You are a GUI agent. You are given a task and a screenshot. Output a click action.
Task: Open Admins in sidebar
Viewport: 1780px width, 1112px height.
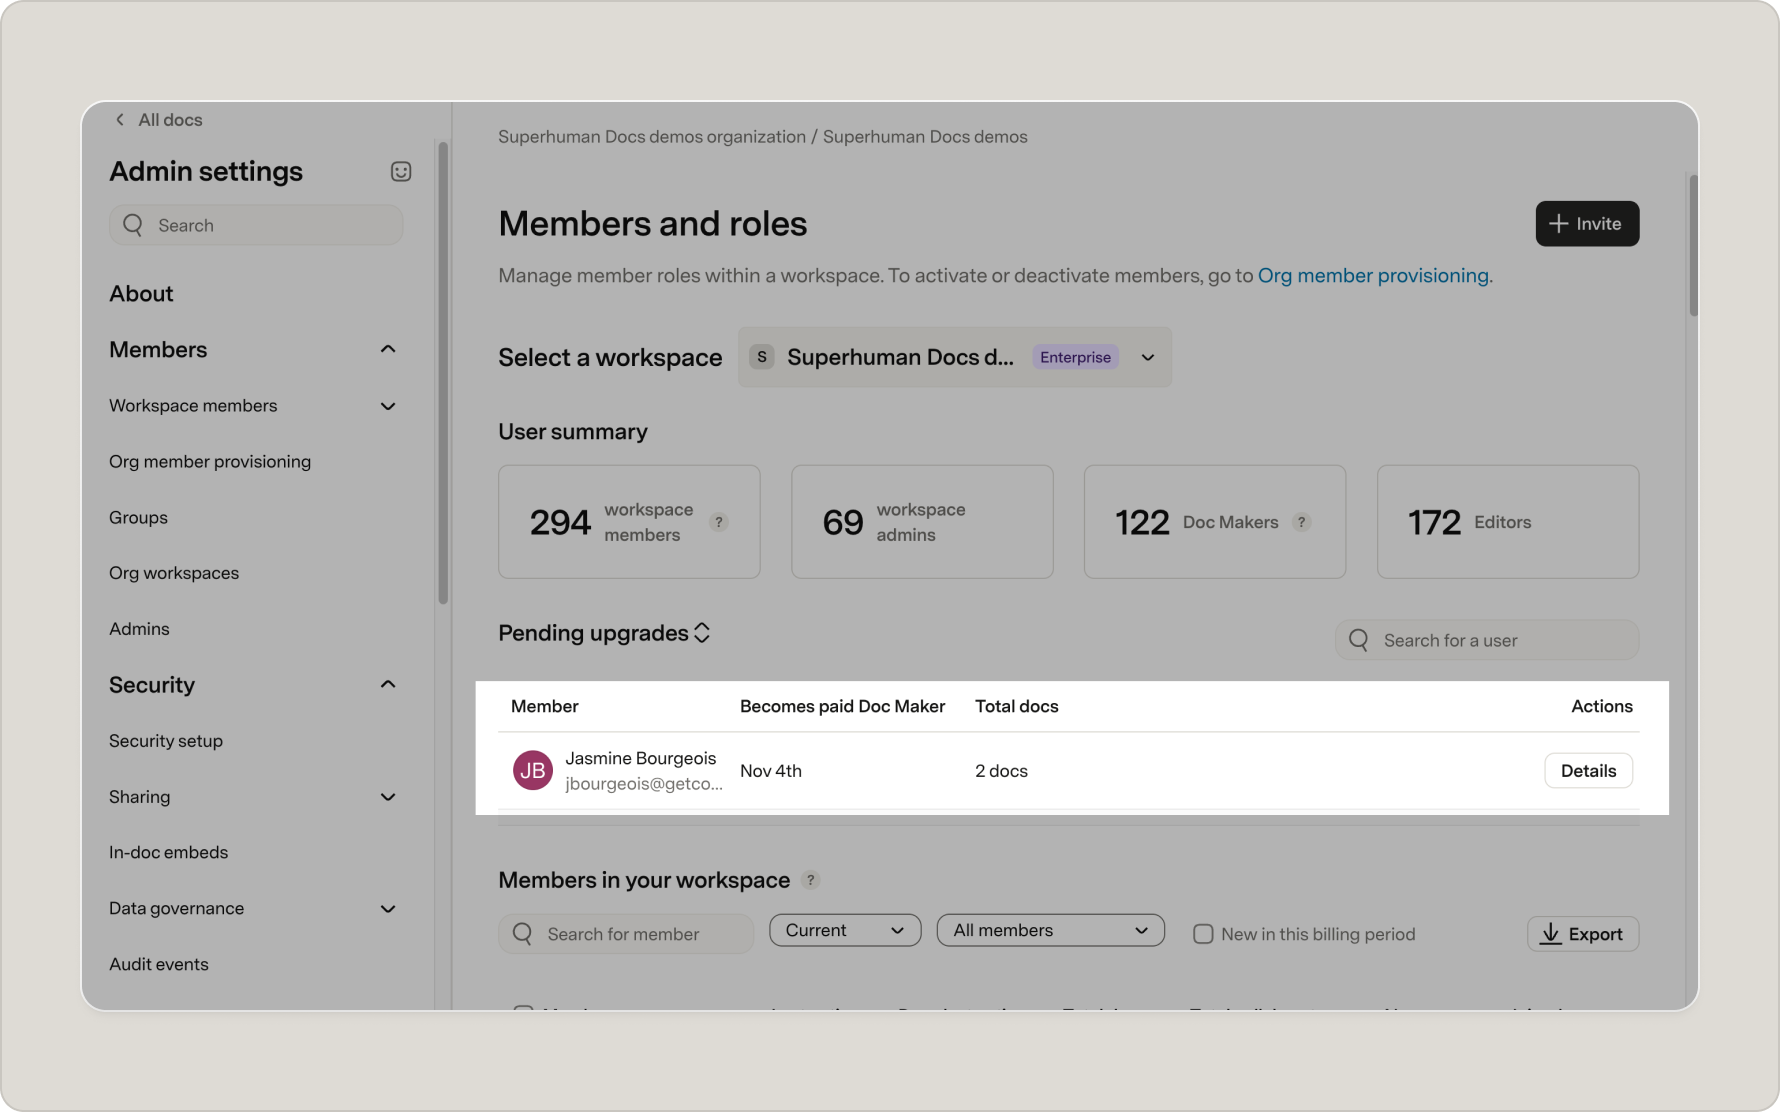point(139,629)
